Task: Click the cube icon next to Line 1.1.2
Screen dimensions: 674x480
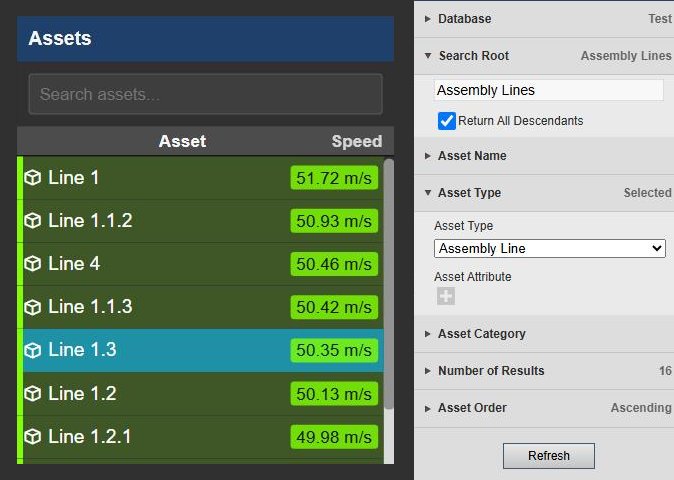Action: 33,221
